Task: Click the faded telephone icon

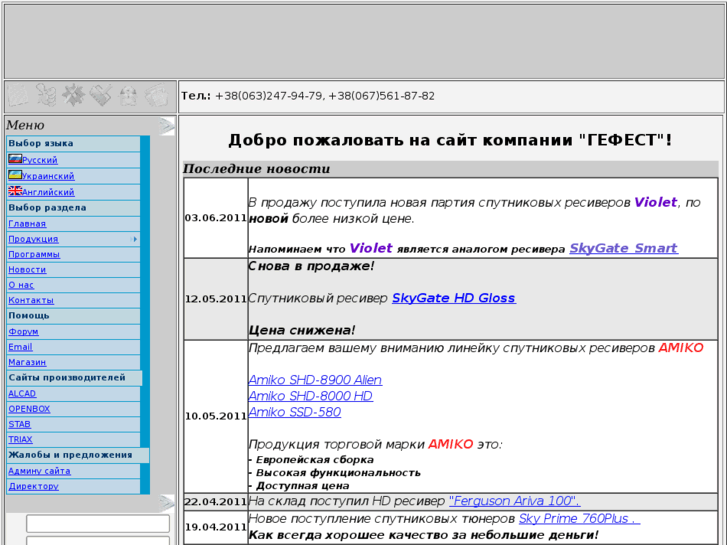Action: [157, 95]
